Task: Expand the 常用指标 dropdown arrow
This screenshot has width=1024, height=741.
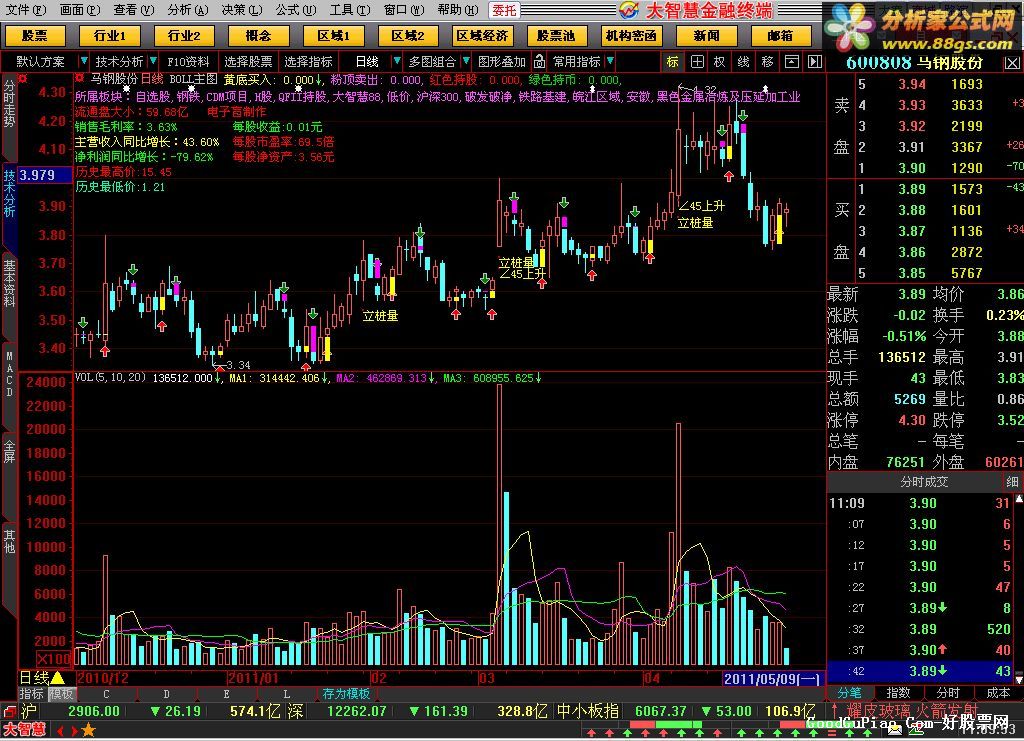Action: (x=609, y=61)
